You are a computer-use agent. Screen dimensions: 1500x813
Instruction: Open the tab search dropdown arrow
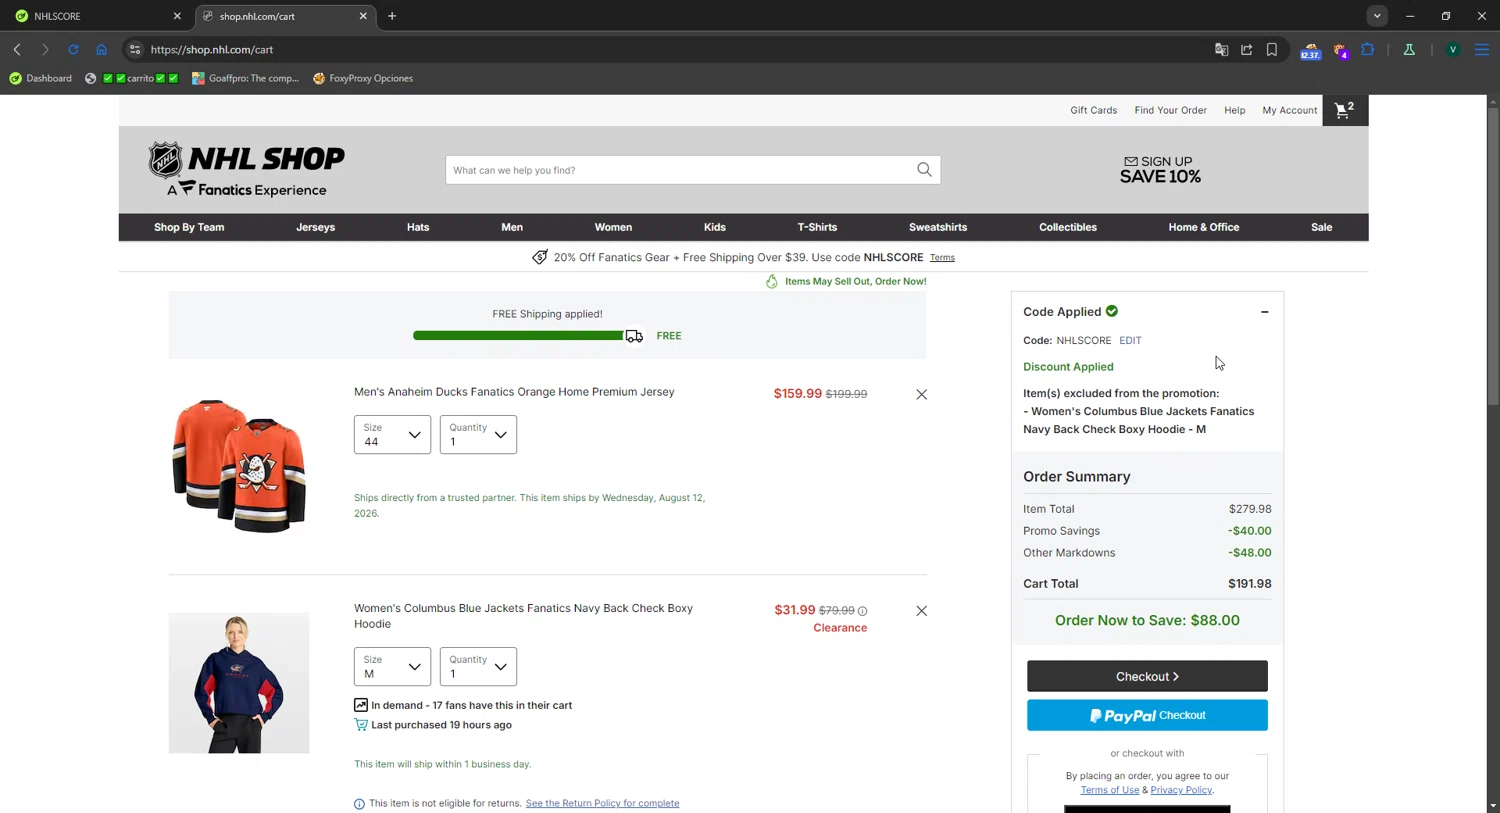[1377, 16]
